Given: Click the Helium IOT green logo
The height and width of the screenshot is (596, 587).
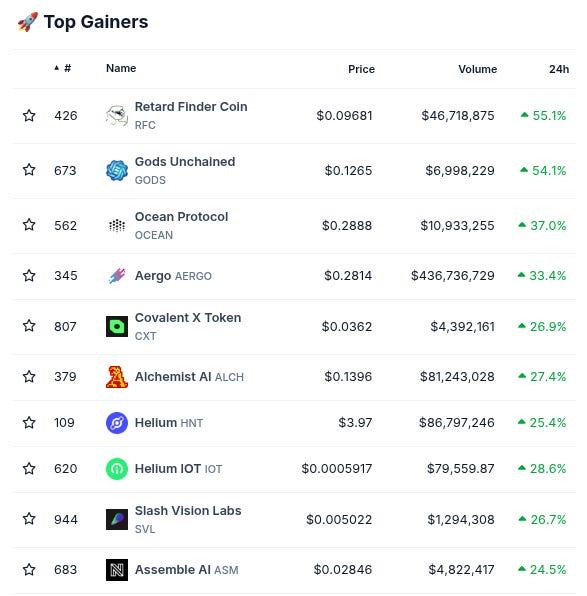Looking at the screenshot, I should point(117,469).
